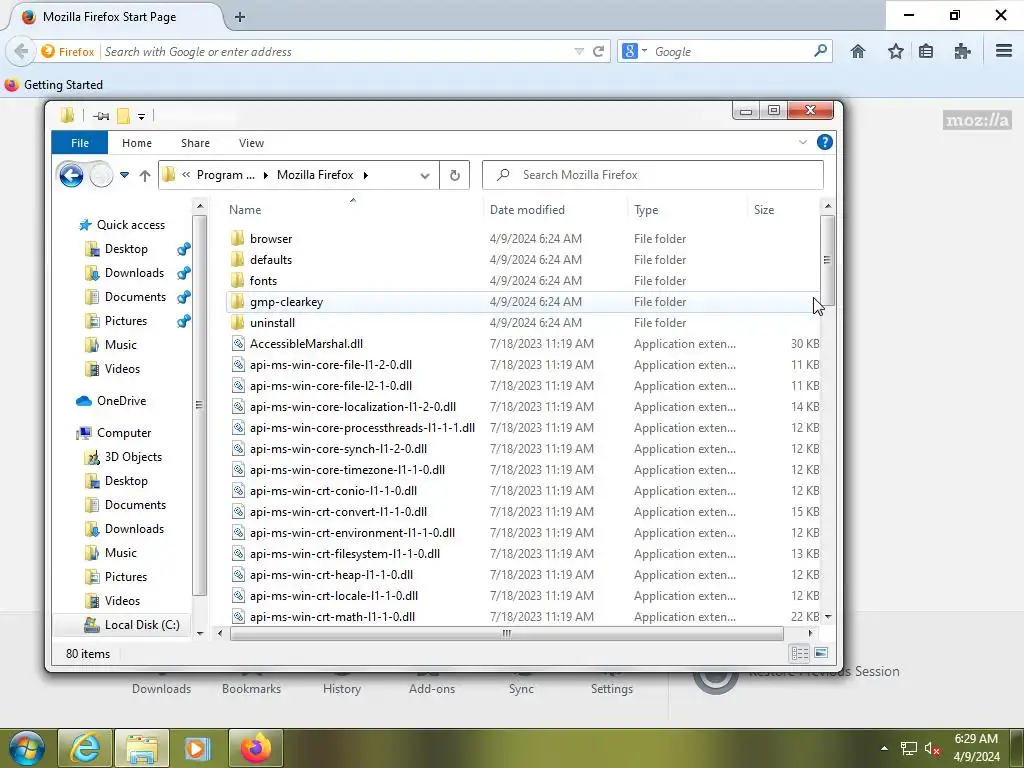Click New folder quick access icon

[x=123, y=116]
